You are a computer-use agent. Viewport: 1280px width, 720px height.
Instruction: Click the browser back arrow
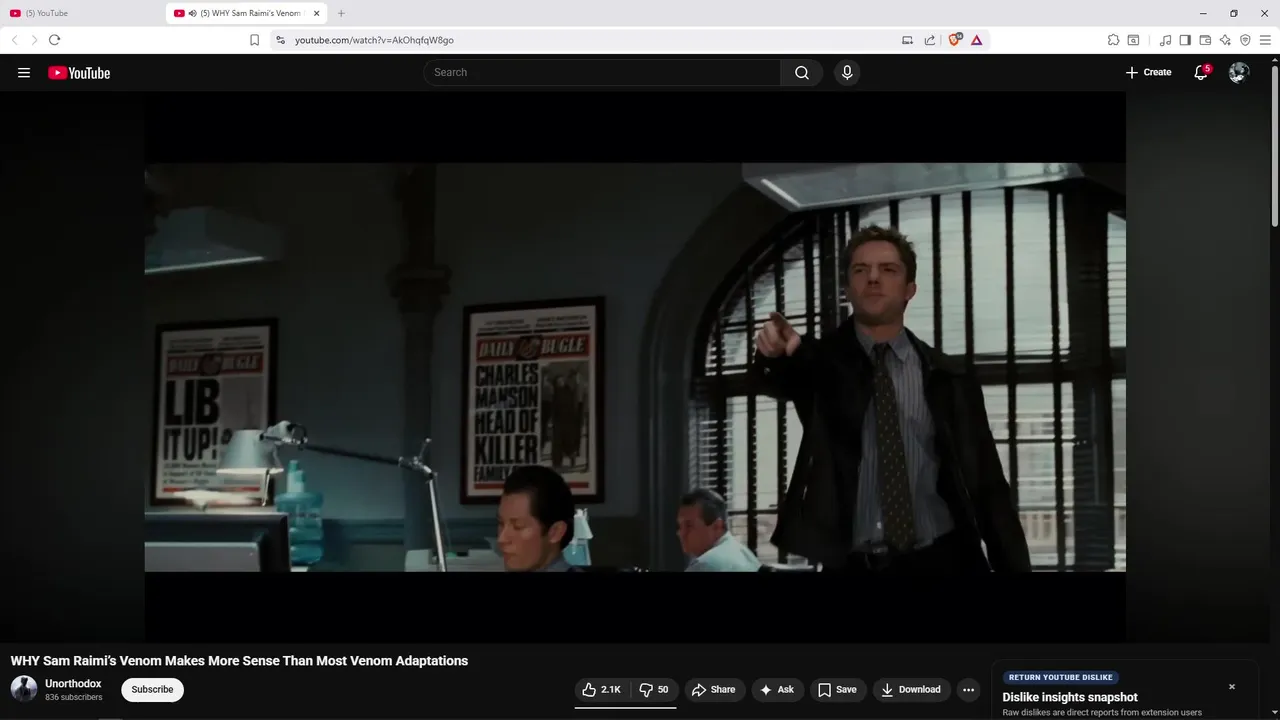[14, 40]
